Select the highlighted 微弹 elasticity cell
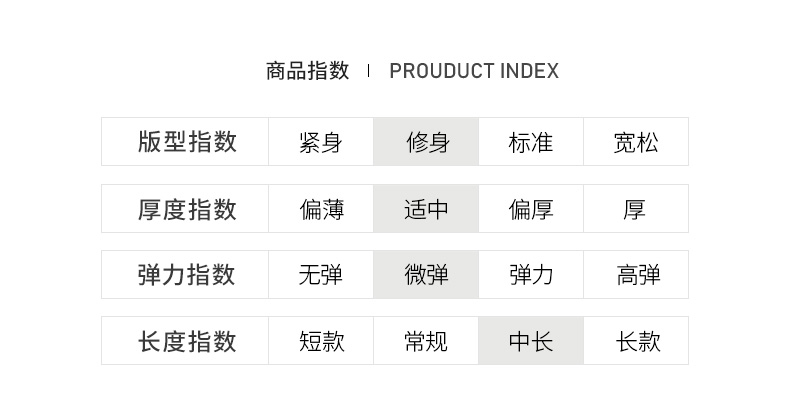790x408 pixels. click(426, 275)
